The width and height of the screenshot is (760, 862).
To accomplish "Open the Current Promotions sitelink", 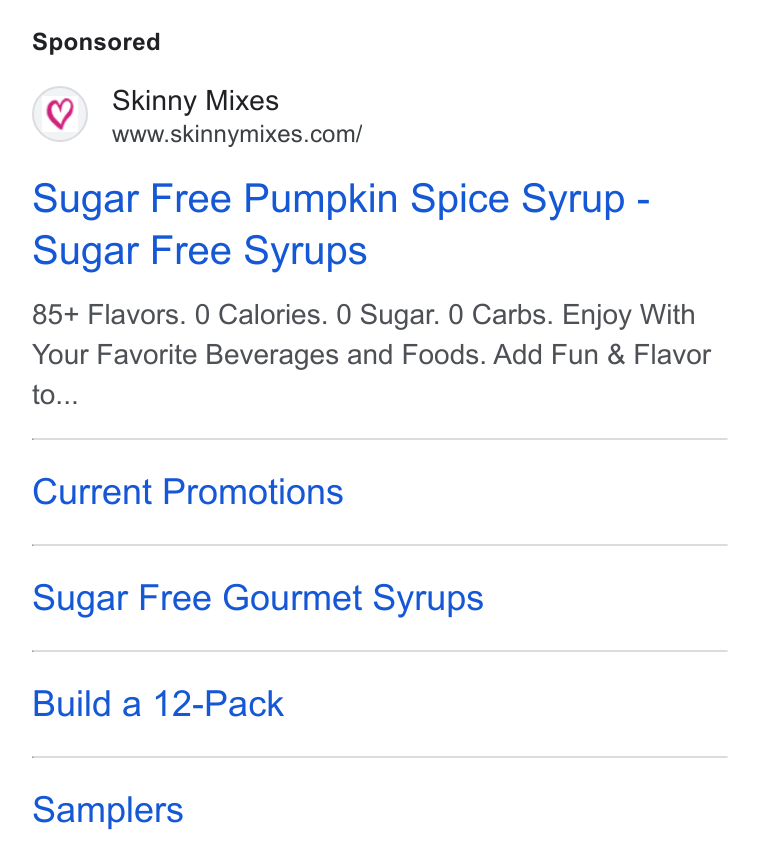I will pyautogui.click(x=188, y=491).
